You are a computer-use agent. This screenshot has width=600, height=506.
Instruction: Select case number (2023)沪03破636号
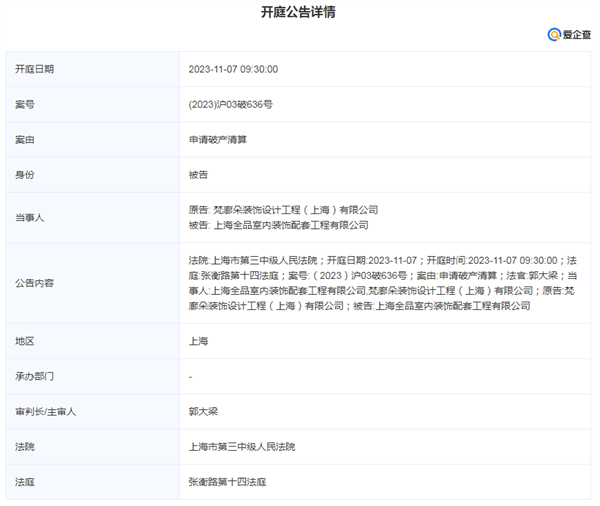point(230,104)
